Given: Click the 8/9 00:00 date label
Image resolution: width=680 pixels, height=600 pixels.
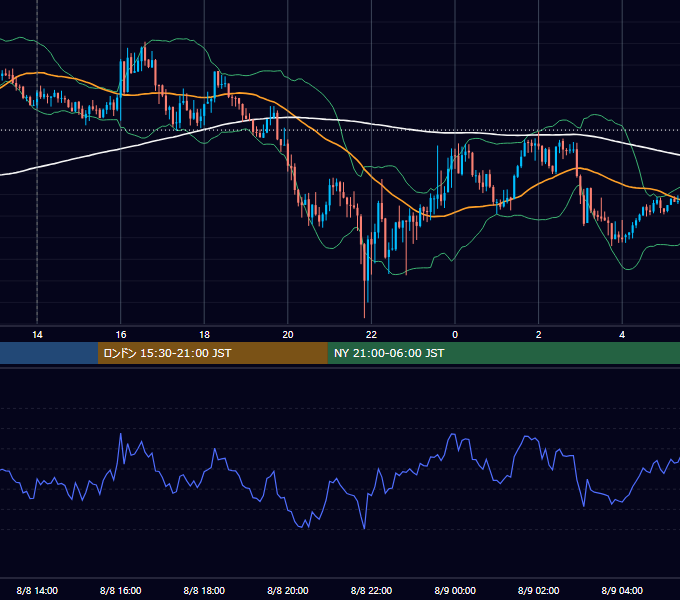Looking at the screenshot, I should pos(455,590).
